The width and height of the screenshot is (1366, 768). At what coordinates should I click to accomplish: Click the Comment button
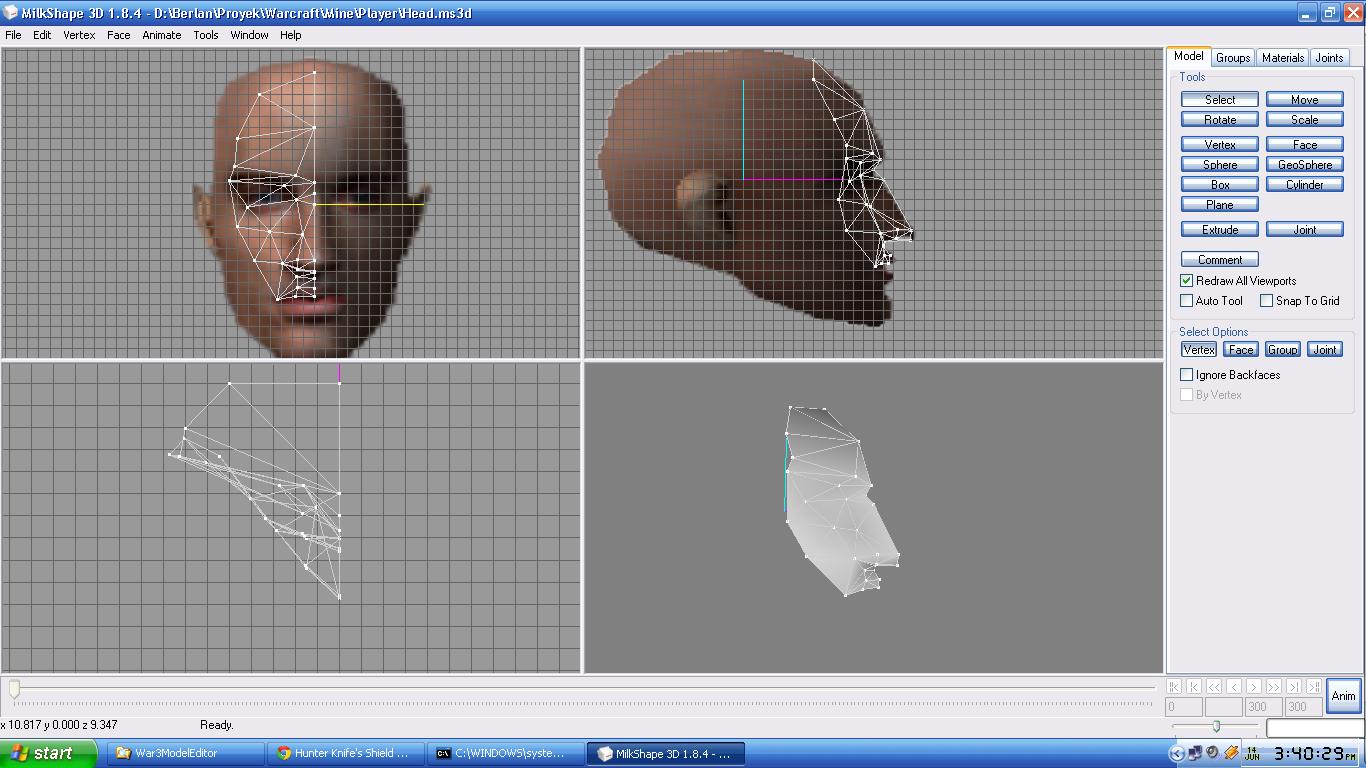pyautogui.click(x=1219, y=259)
